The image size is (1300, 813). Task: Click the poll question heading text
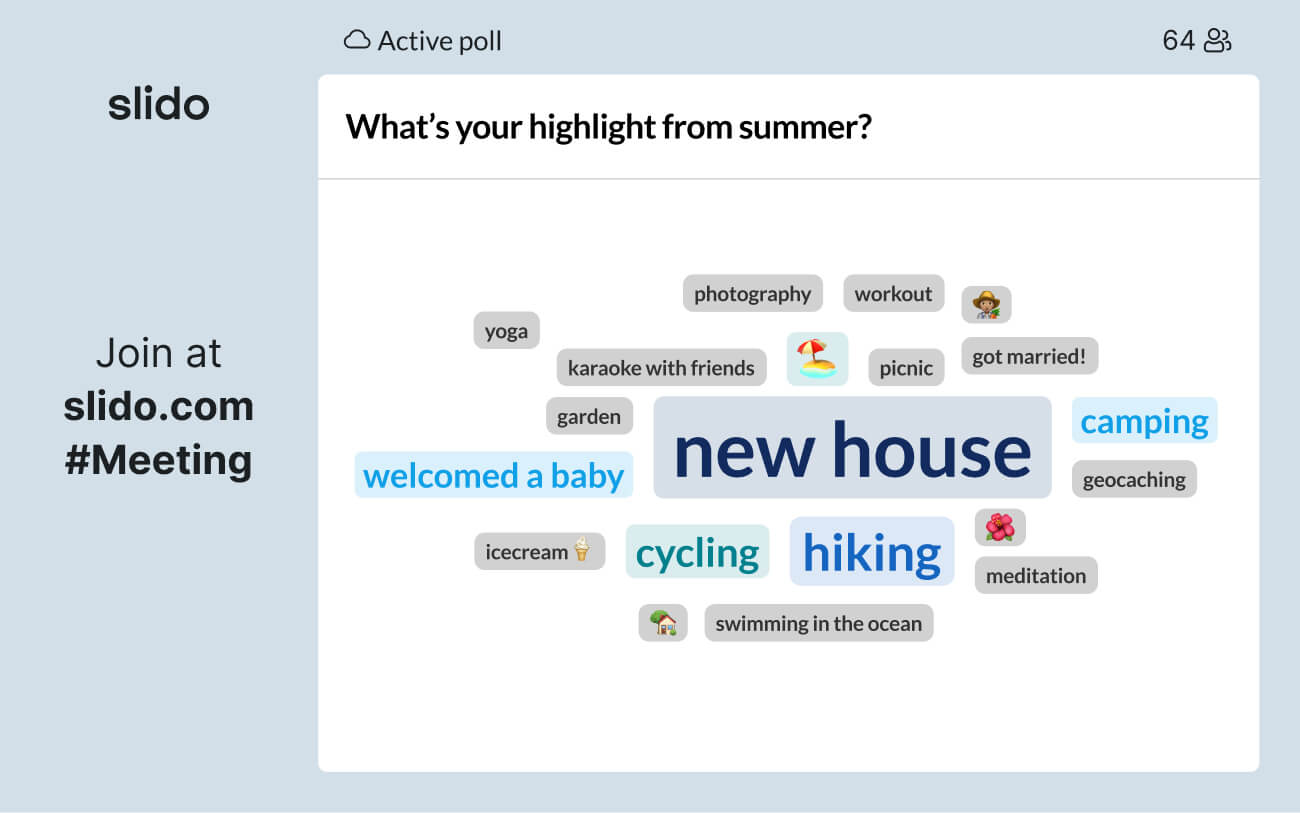pos(608,127)
